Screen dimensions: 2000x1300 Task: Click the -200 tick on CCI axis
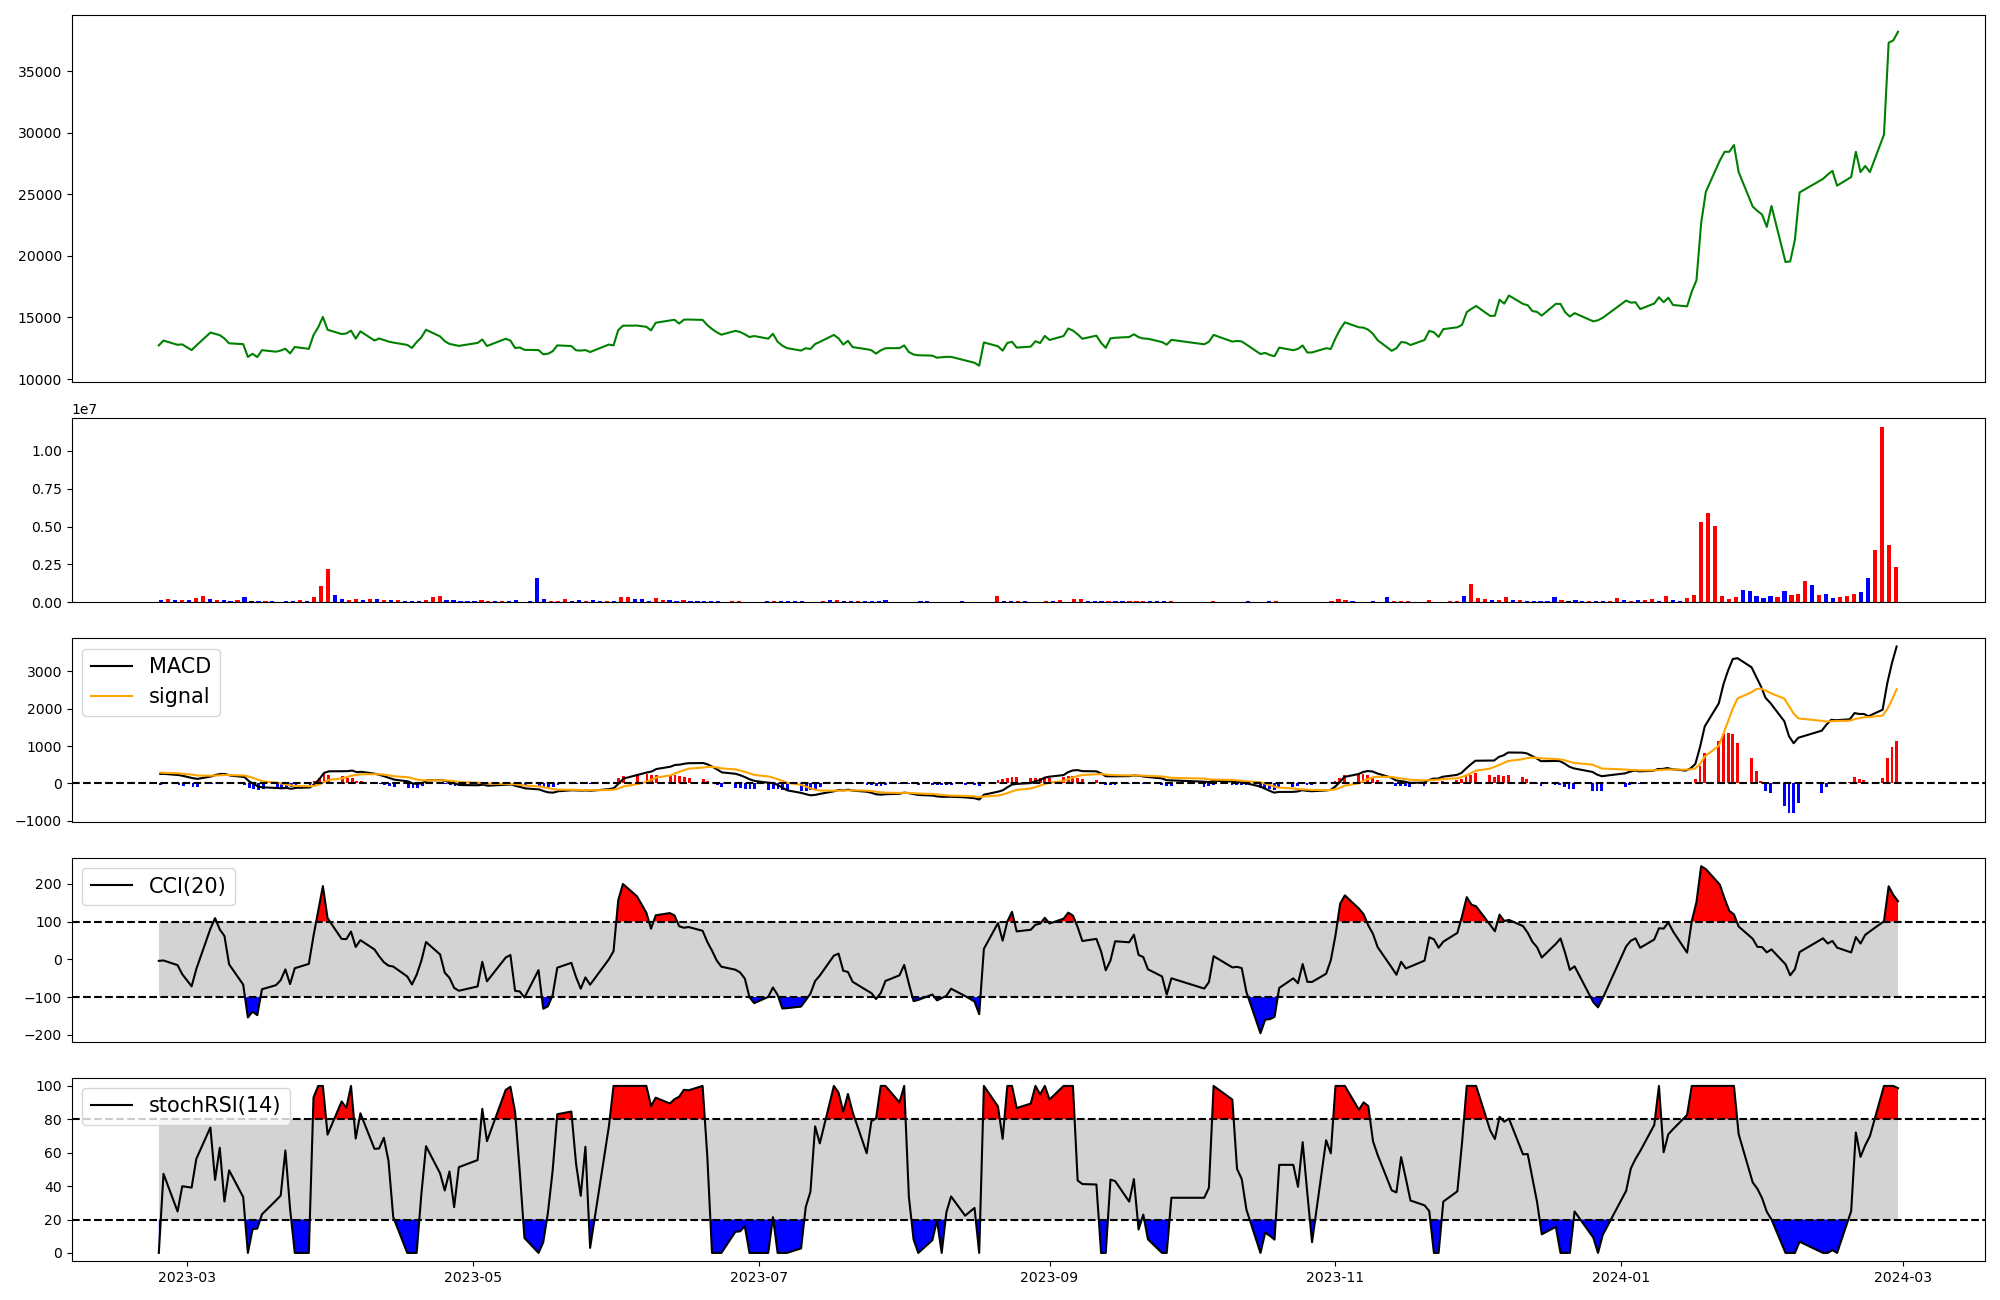pyautogui.click(x=42, y=1036)
